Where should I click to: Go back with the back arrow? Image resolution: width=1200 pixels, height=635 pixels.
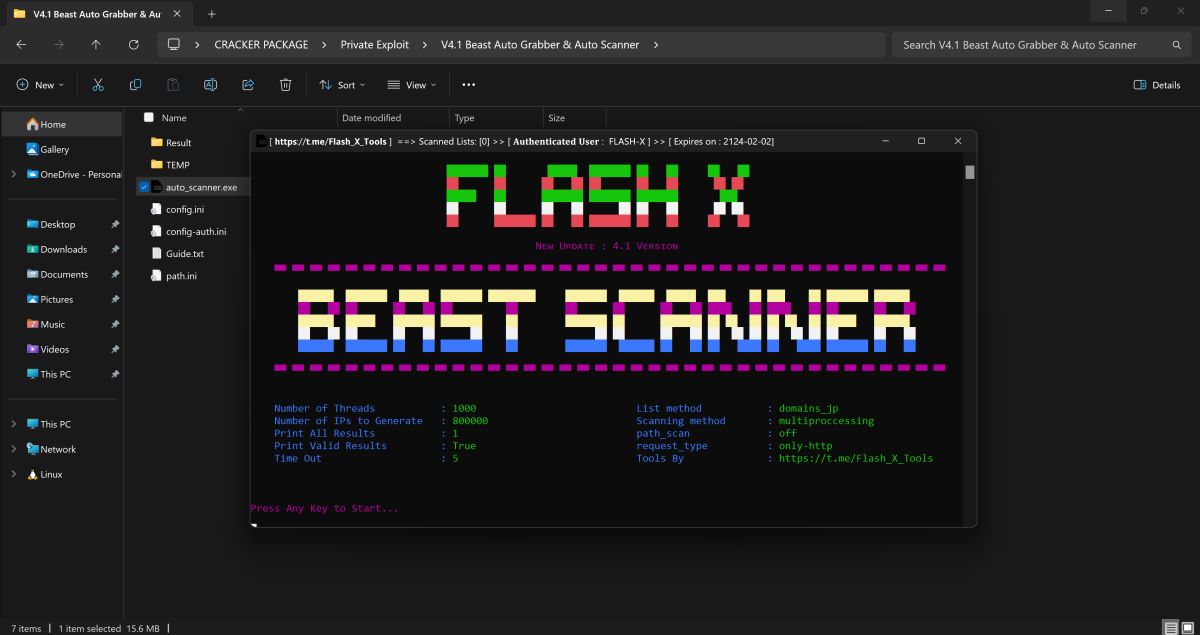[x=21, y=45]
